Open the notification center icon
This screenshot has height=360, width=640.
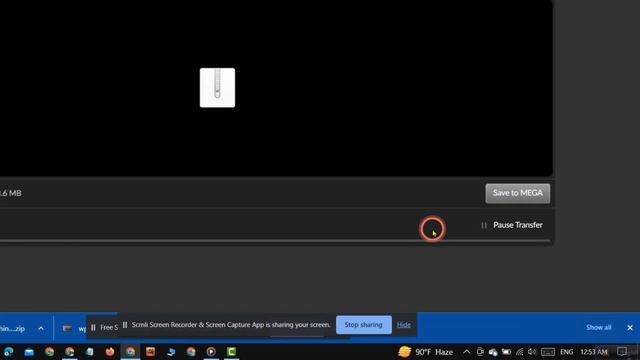click(x=622, y=351)
